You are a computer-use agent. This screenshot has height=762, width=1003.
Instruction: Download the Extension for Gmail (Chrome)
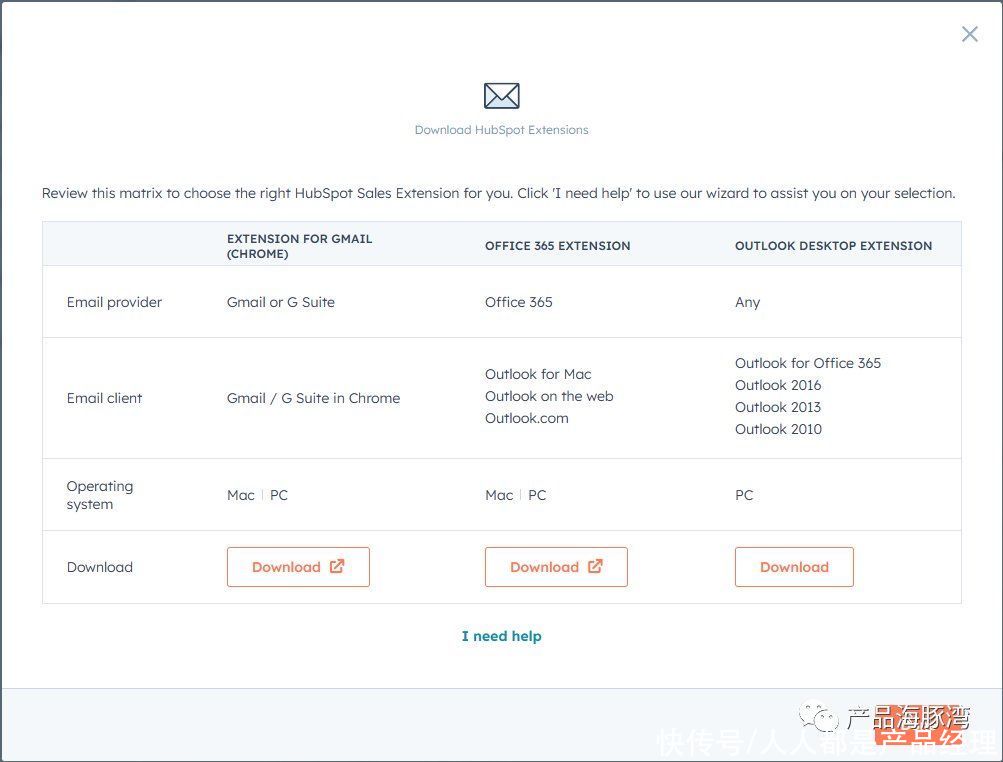coord(298,567)
